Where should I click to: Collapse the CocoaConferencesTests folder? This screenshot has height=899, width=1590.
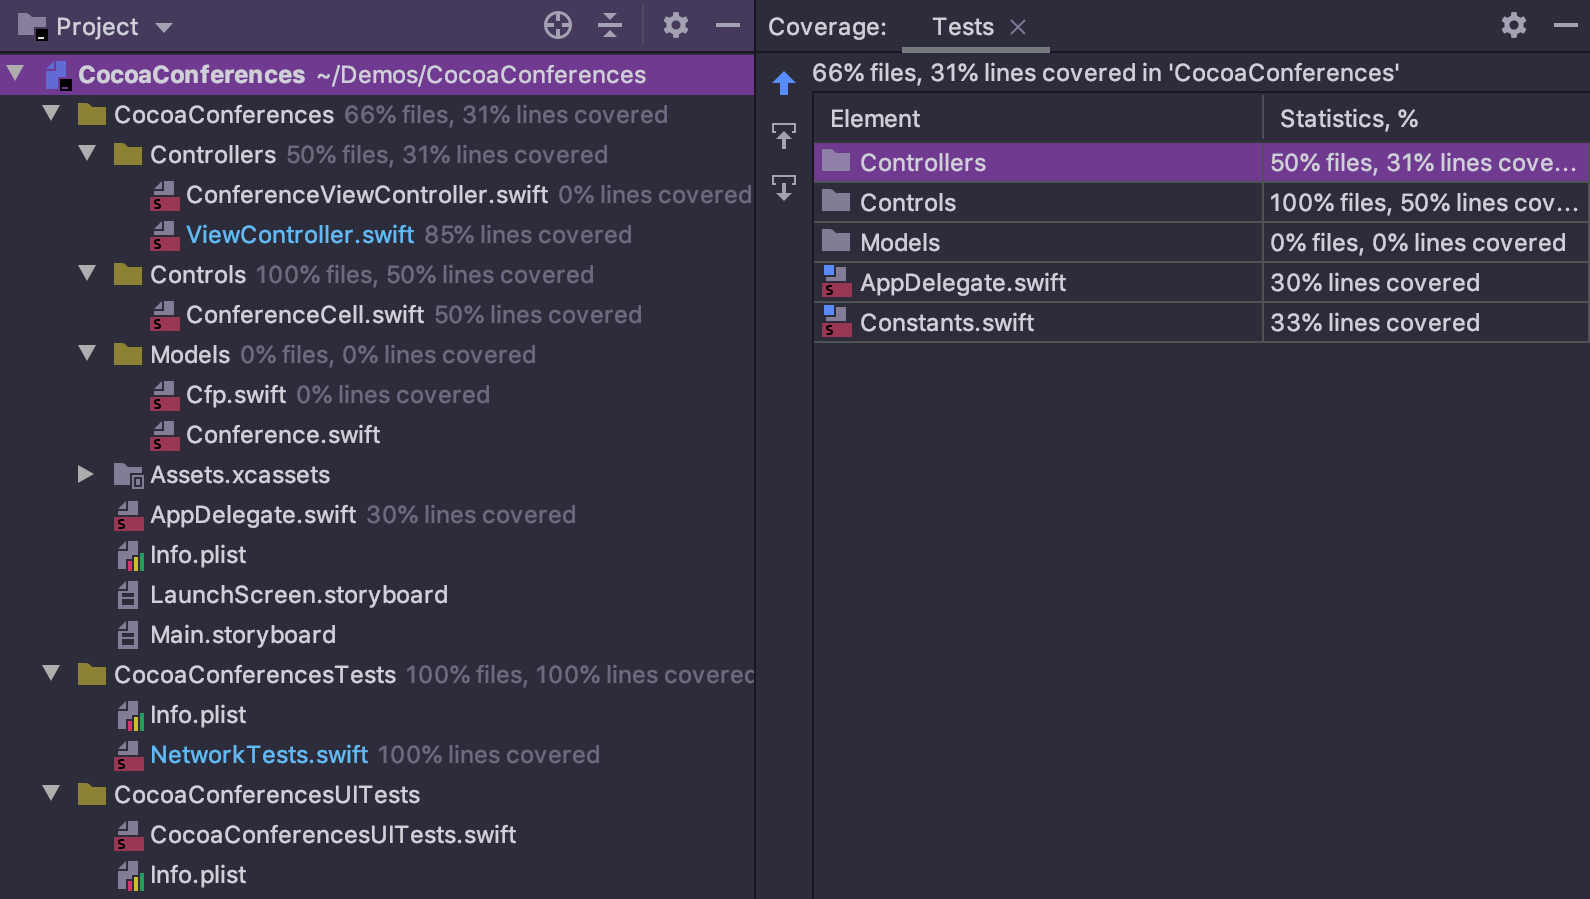[x=51, y=673]
